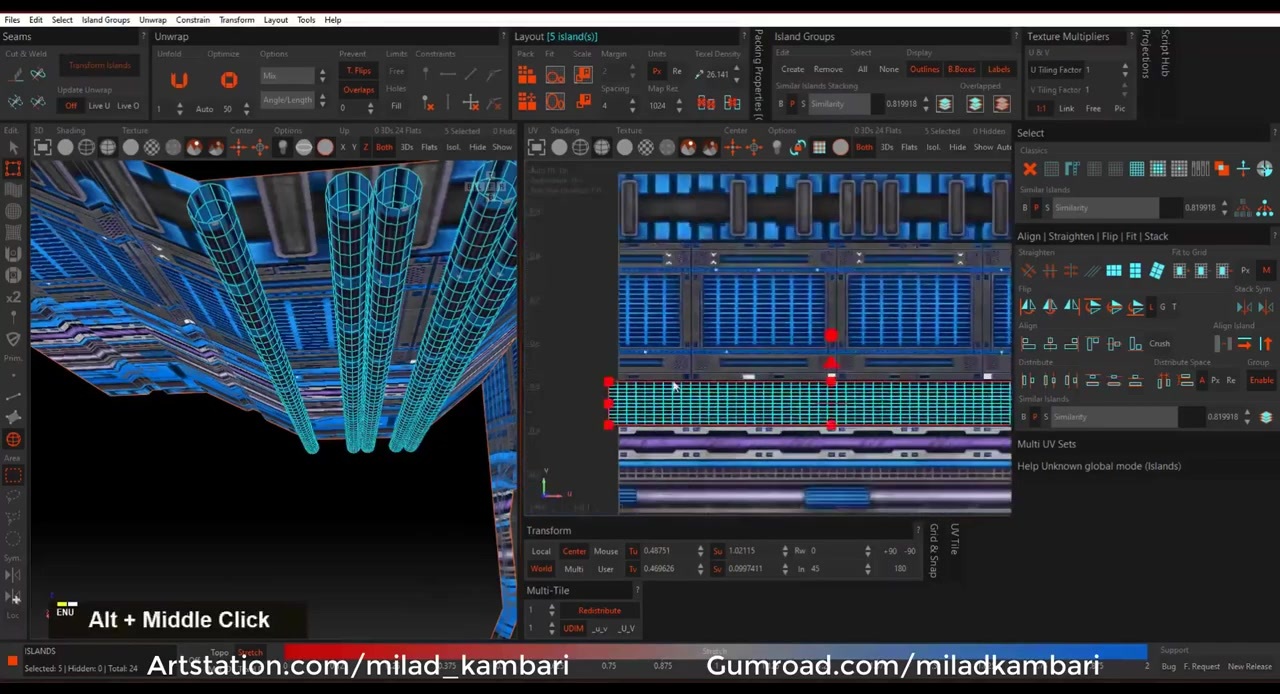Click the frame view icon in UV viewport toolbar
Image resolution: width=1280 pixels, height=694 pixels.
pyautogui.click(x=537, y=148)
